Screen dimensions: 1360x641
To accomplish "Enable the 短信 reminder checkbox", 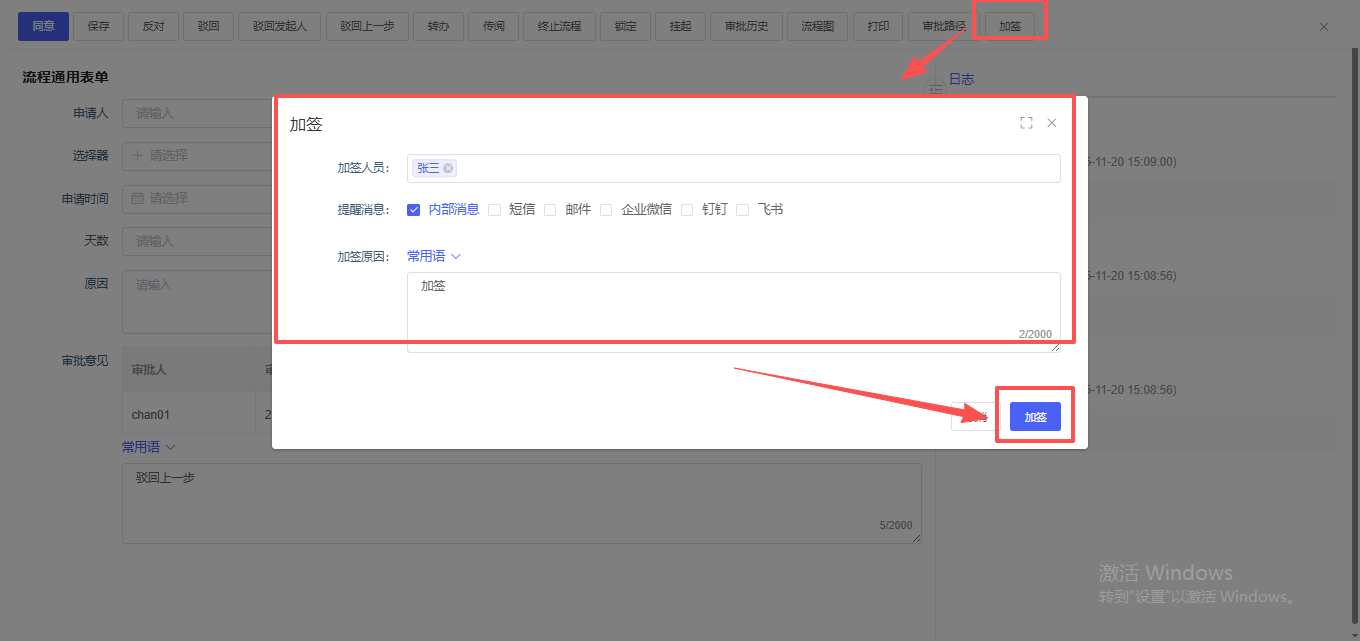I will (494, 210).
